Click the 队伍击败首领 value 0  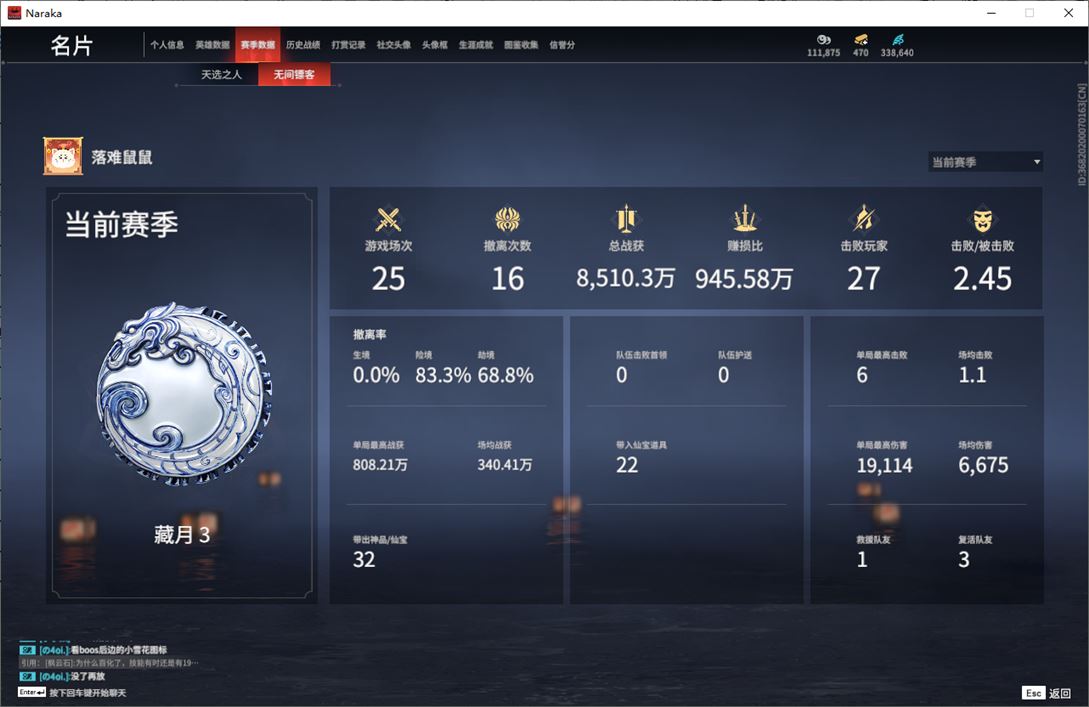pyautogui.click(x=622, y=376)
